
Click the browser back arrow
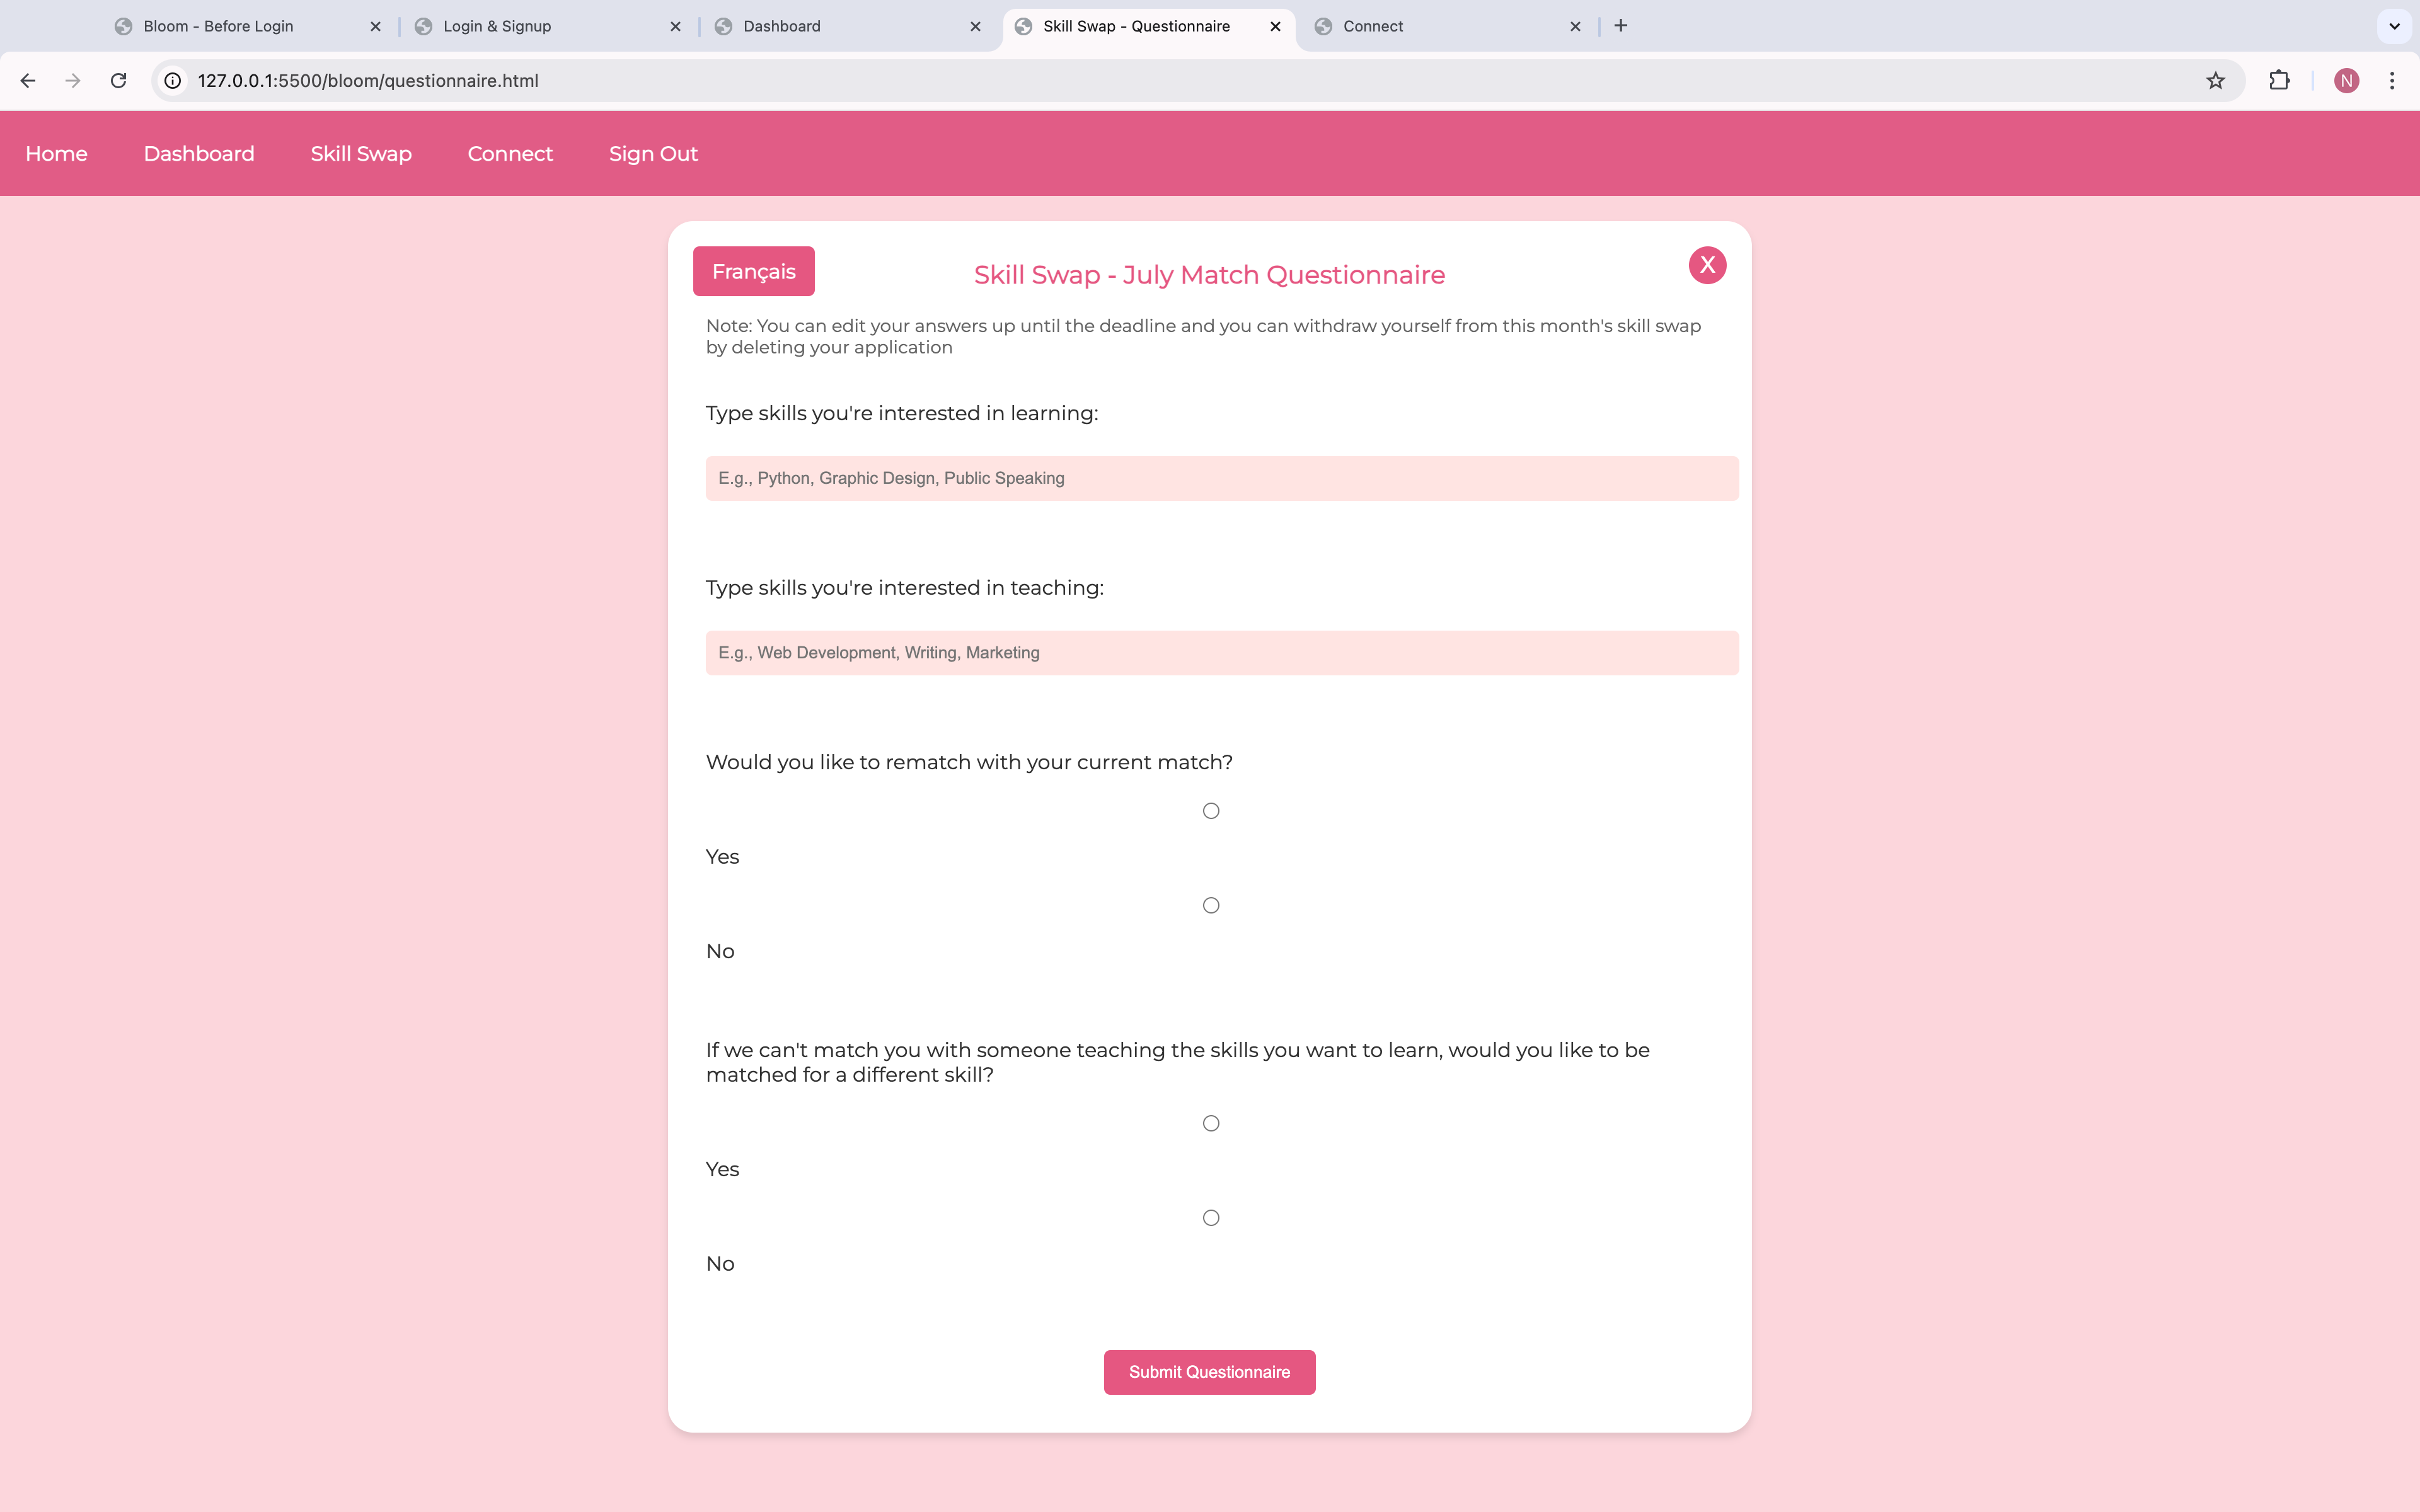click(x=28, y=81)
